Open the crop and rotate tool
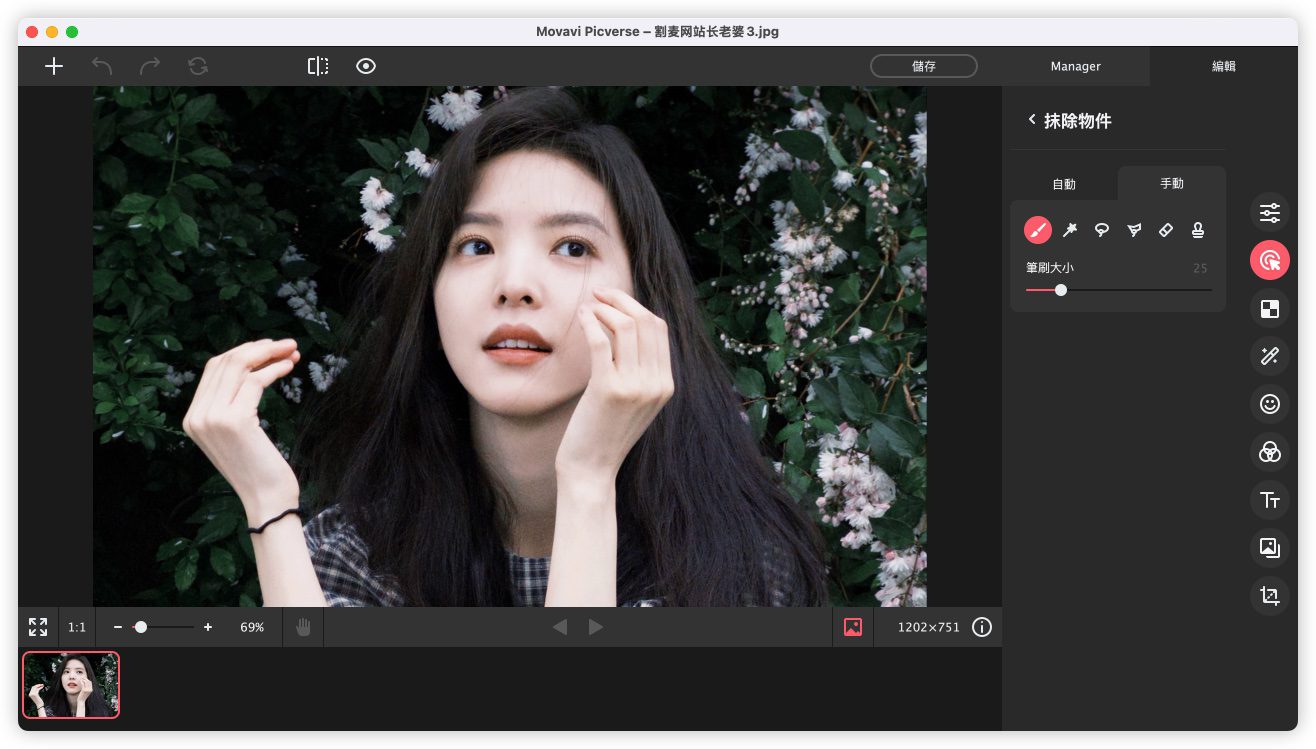This screenshot has height=749, width=1316. pos(1270,596)
